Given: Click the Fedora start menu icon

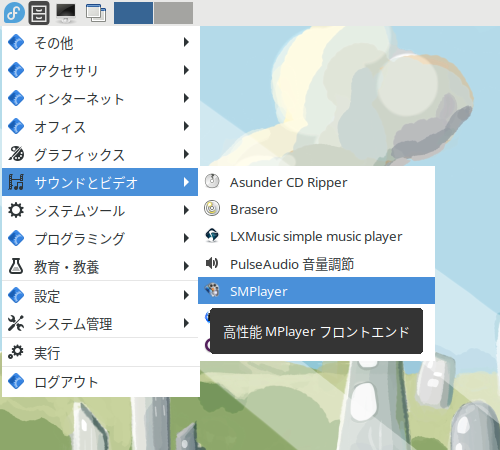Looking at the screenshot, I should pos(14,13).
